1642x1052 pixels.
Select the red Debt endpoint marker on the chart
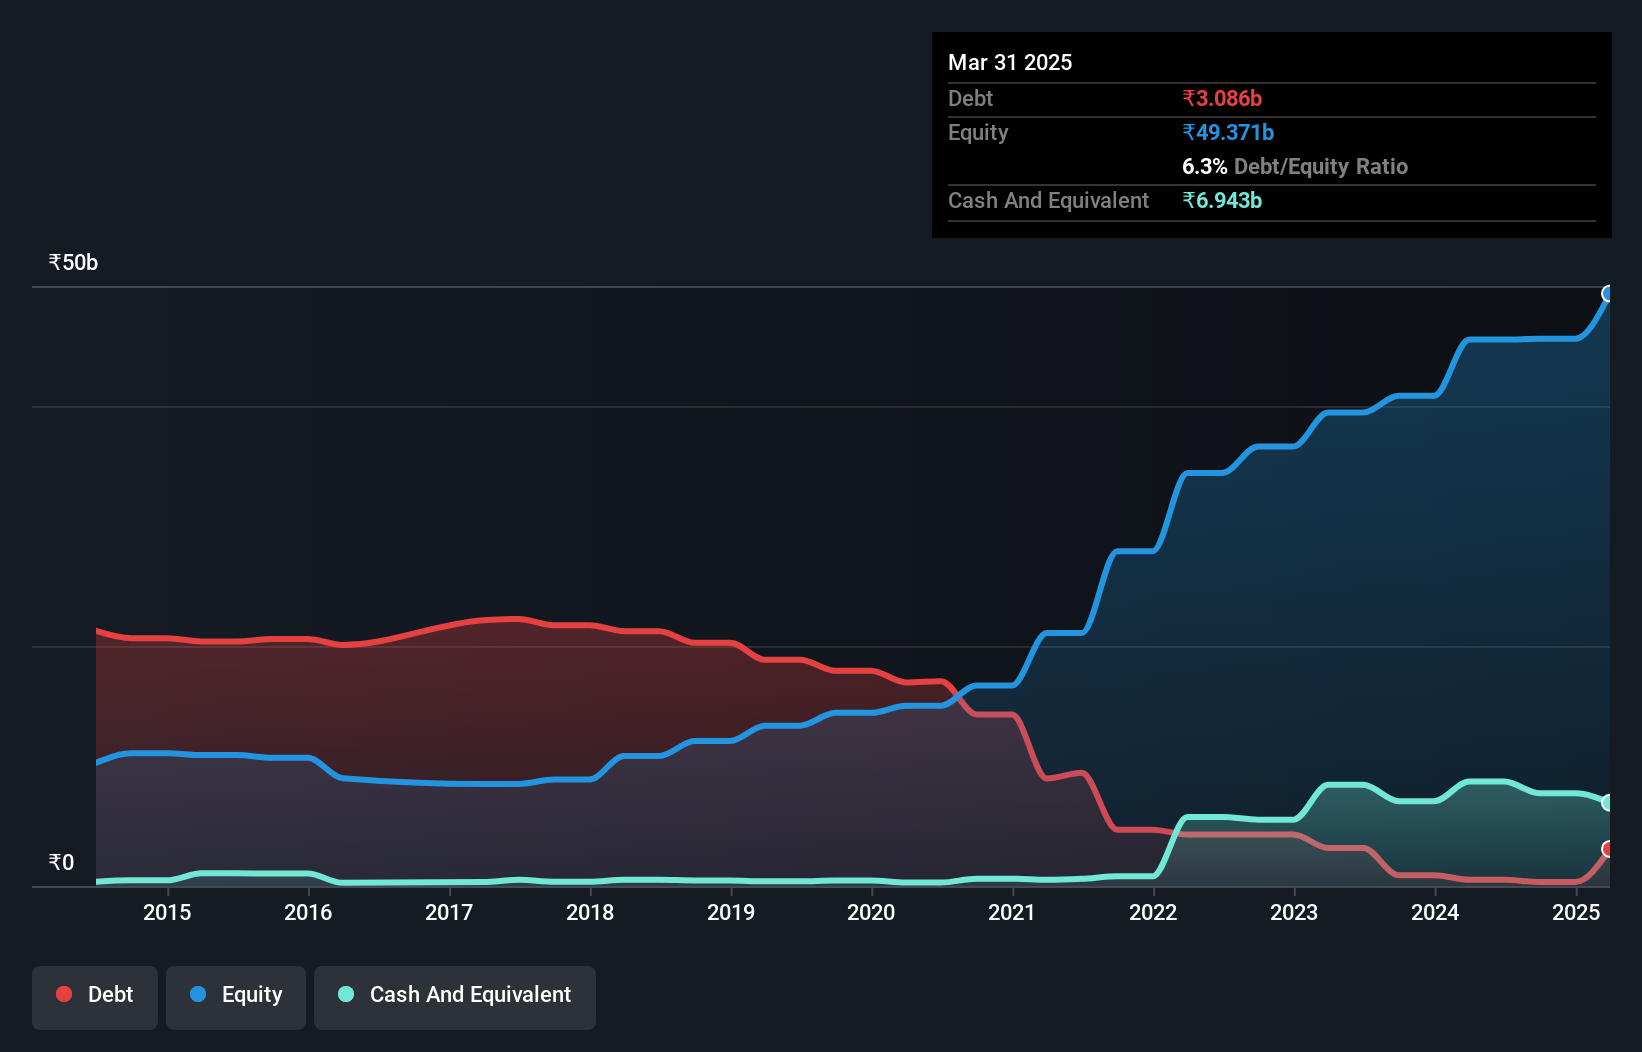coord(1609,850)
